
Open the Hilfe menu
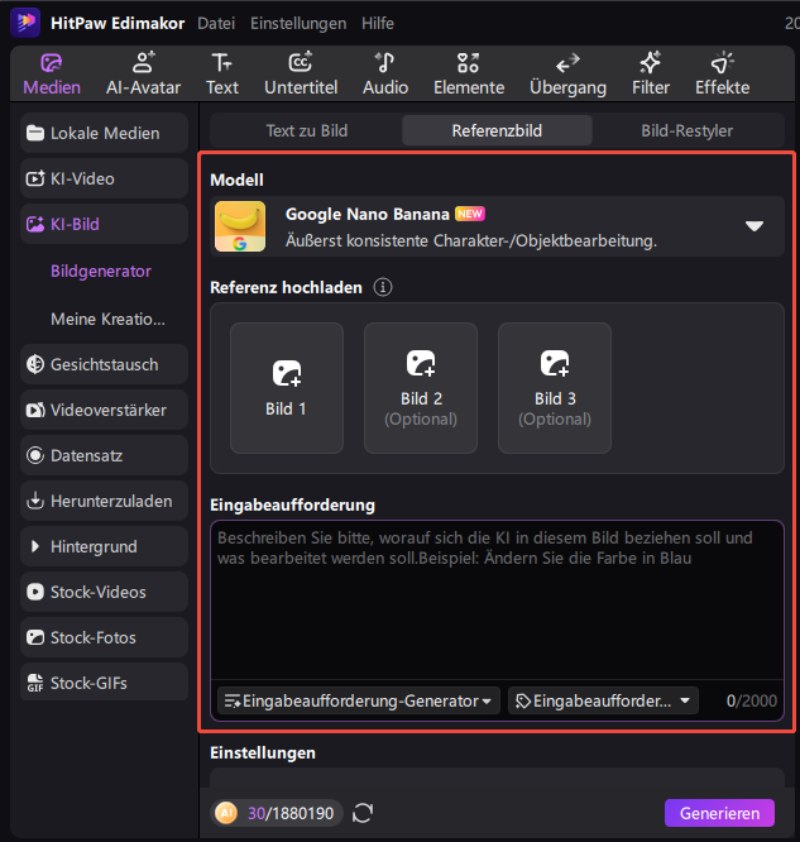point(377,23)
